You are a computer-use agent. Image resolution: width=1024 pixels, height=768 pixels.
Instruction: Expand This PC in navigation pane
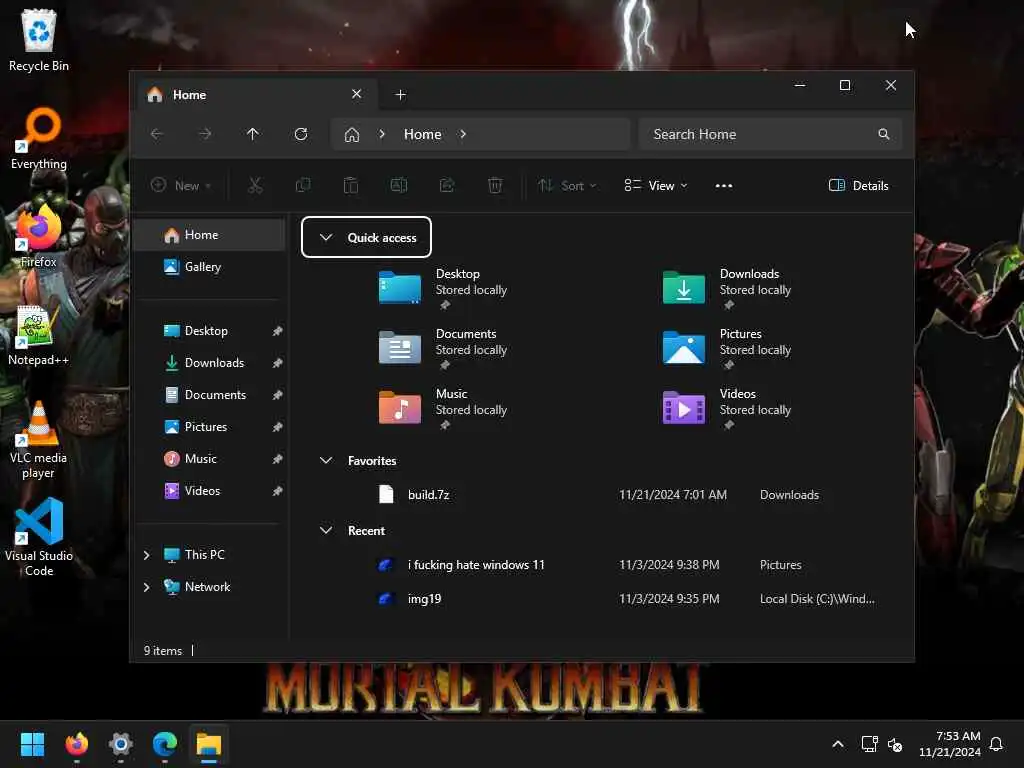[146, 555]
